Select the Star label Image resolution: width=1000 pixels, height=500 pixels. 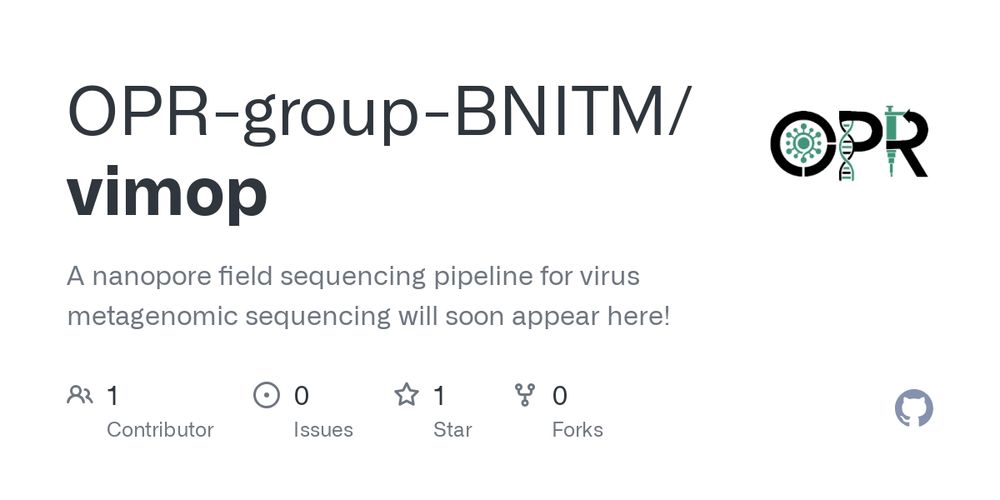coord(452,430)
